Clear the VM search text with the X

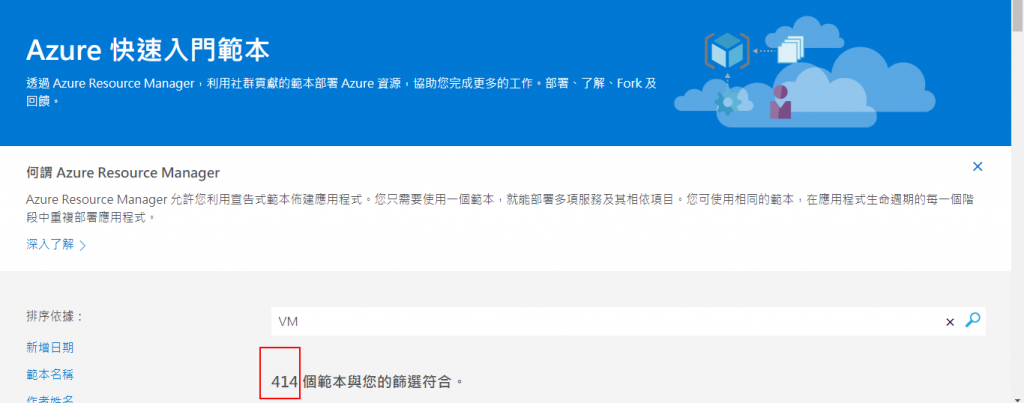pyautogui.click(x=950, y=322)
